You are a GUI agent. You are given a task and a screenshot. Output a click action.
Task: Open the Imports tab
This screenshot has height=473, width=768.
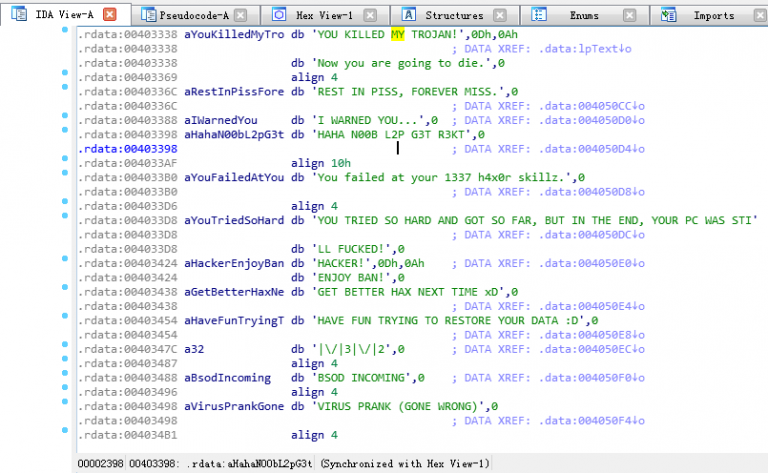(x=713, y=15)
